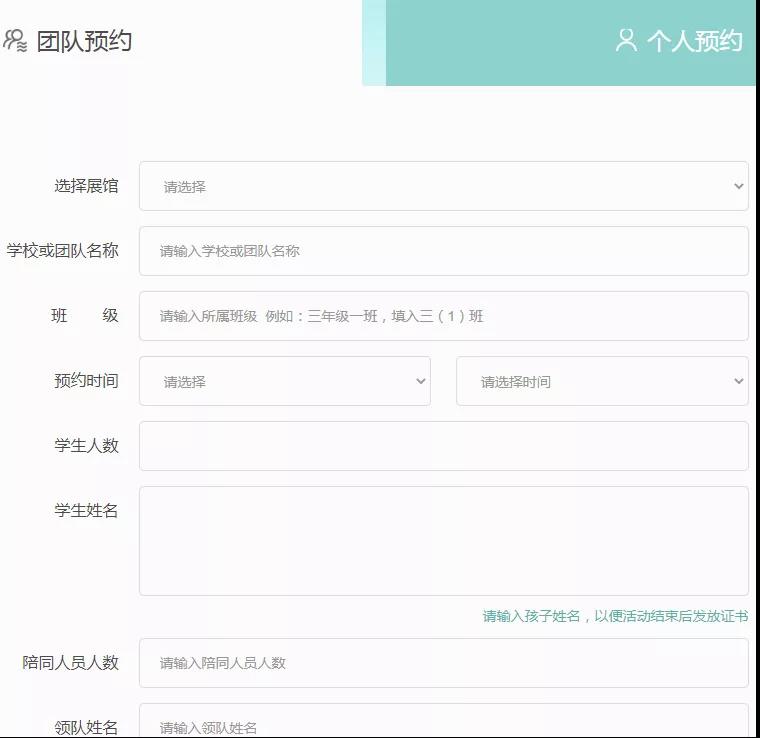Click the 领队姓名 input field
The width and height of the screenshot is (760, 738).
(x=443, y=723)
